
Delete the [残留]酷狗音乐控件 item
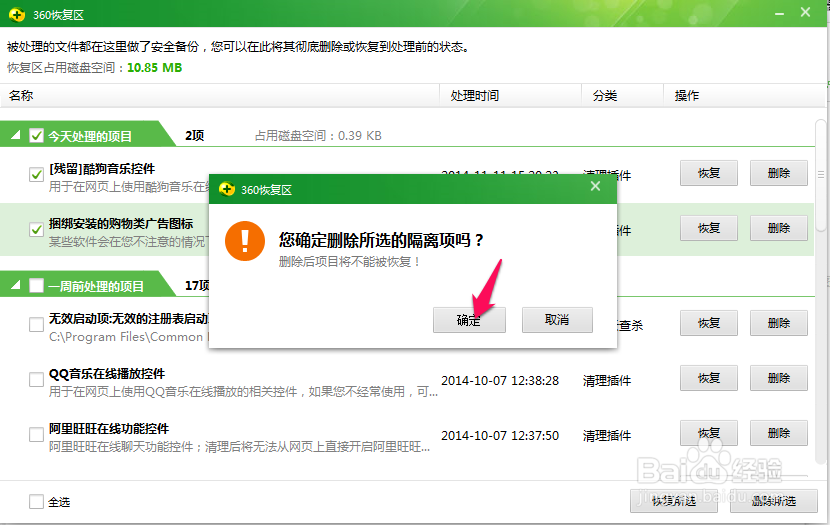pyautogui.click(x=779, y=173)
